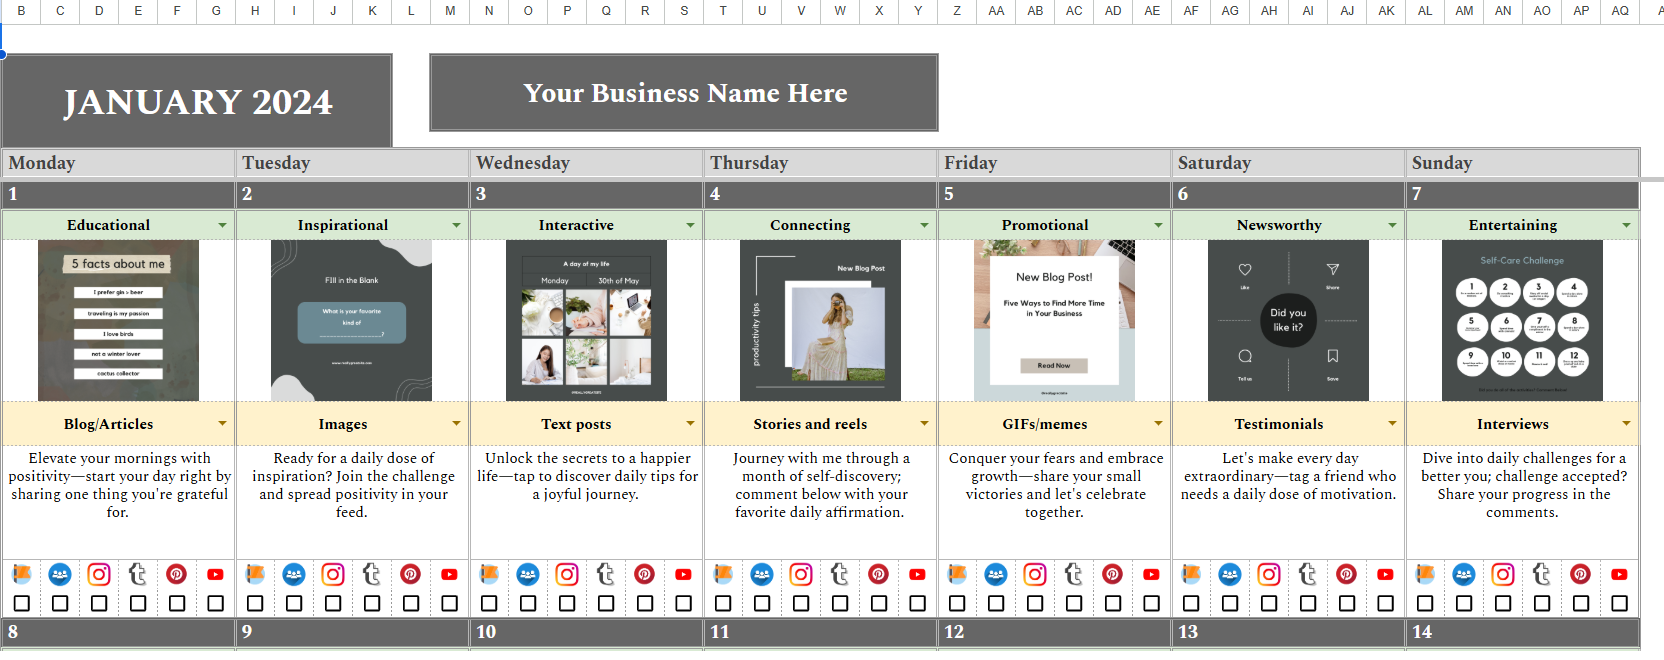The height and width of the screenshot is (660, 1664).
Task: Open the Did you like it thumbnail
Action: 1288,320
